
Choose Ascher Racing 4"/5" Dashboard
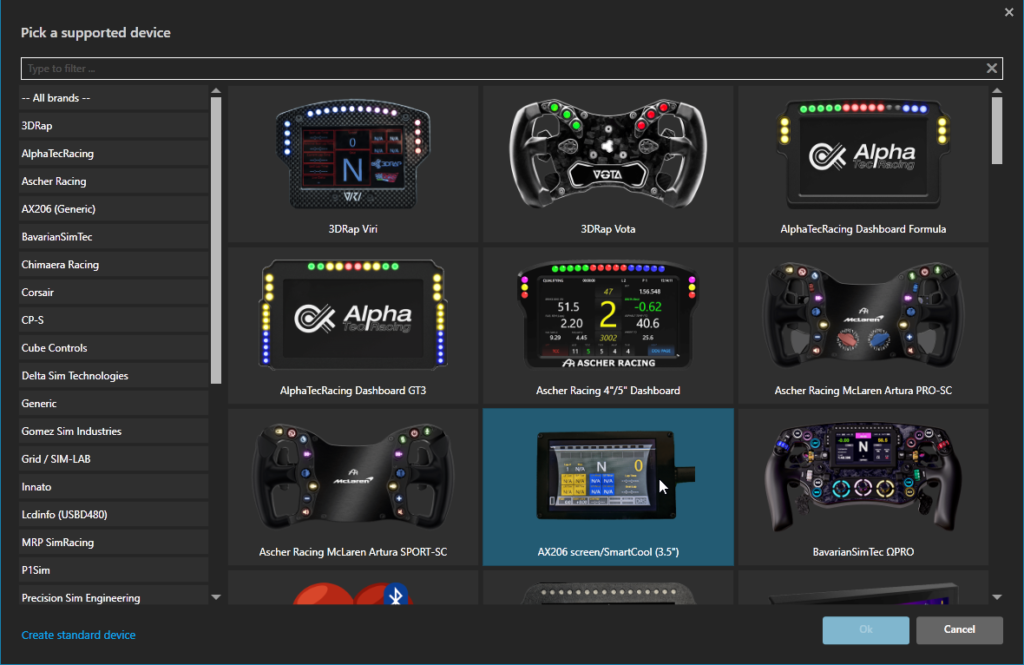tap(608, 324)
